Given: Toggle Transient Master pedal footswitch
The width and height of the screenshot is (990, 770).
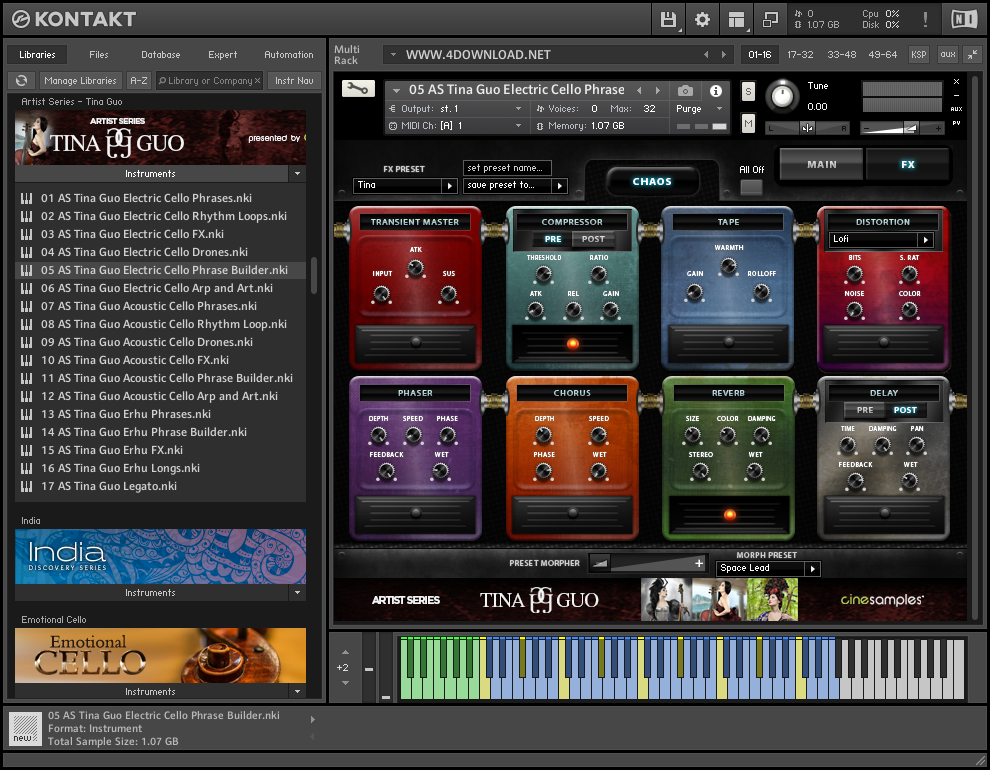Looking at the screenshot, I should (x=415, y=342).
